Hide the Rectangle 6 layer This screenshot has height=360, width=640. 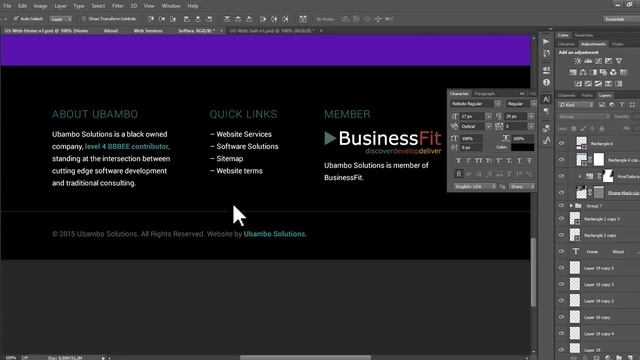coord(562,143)
